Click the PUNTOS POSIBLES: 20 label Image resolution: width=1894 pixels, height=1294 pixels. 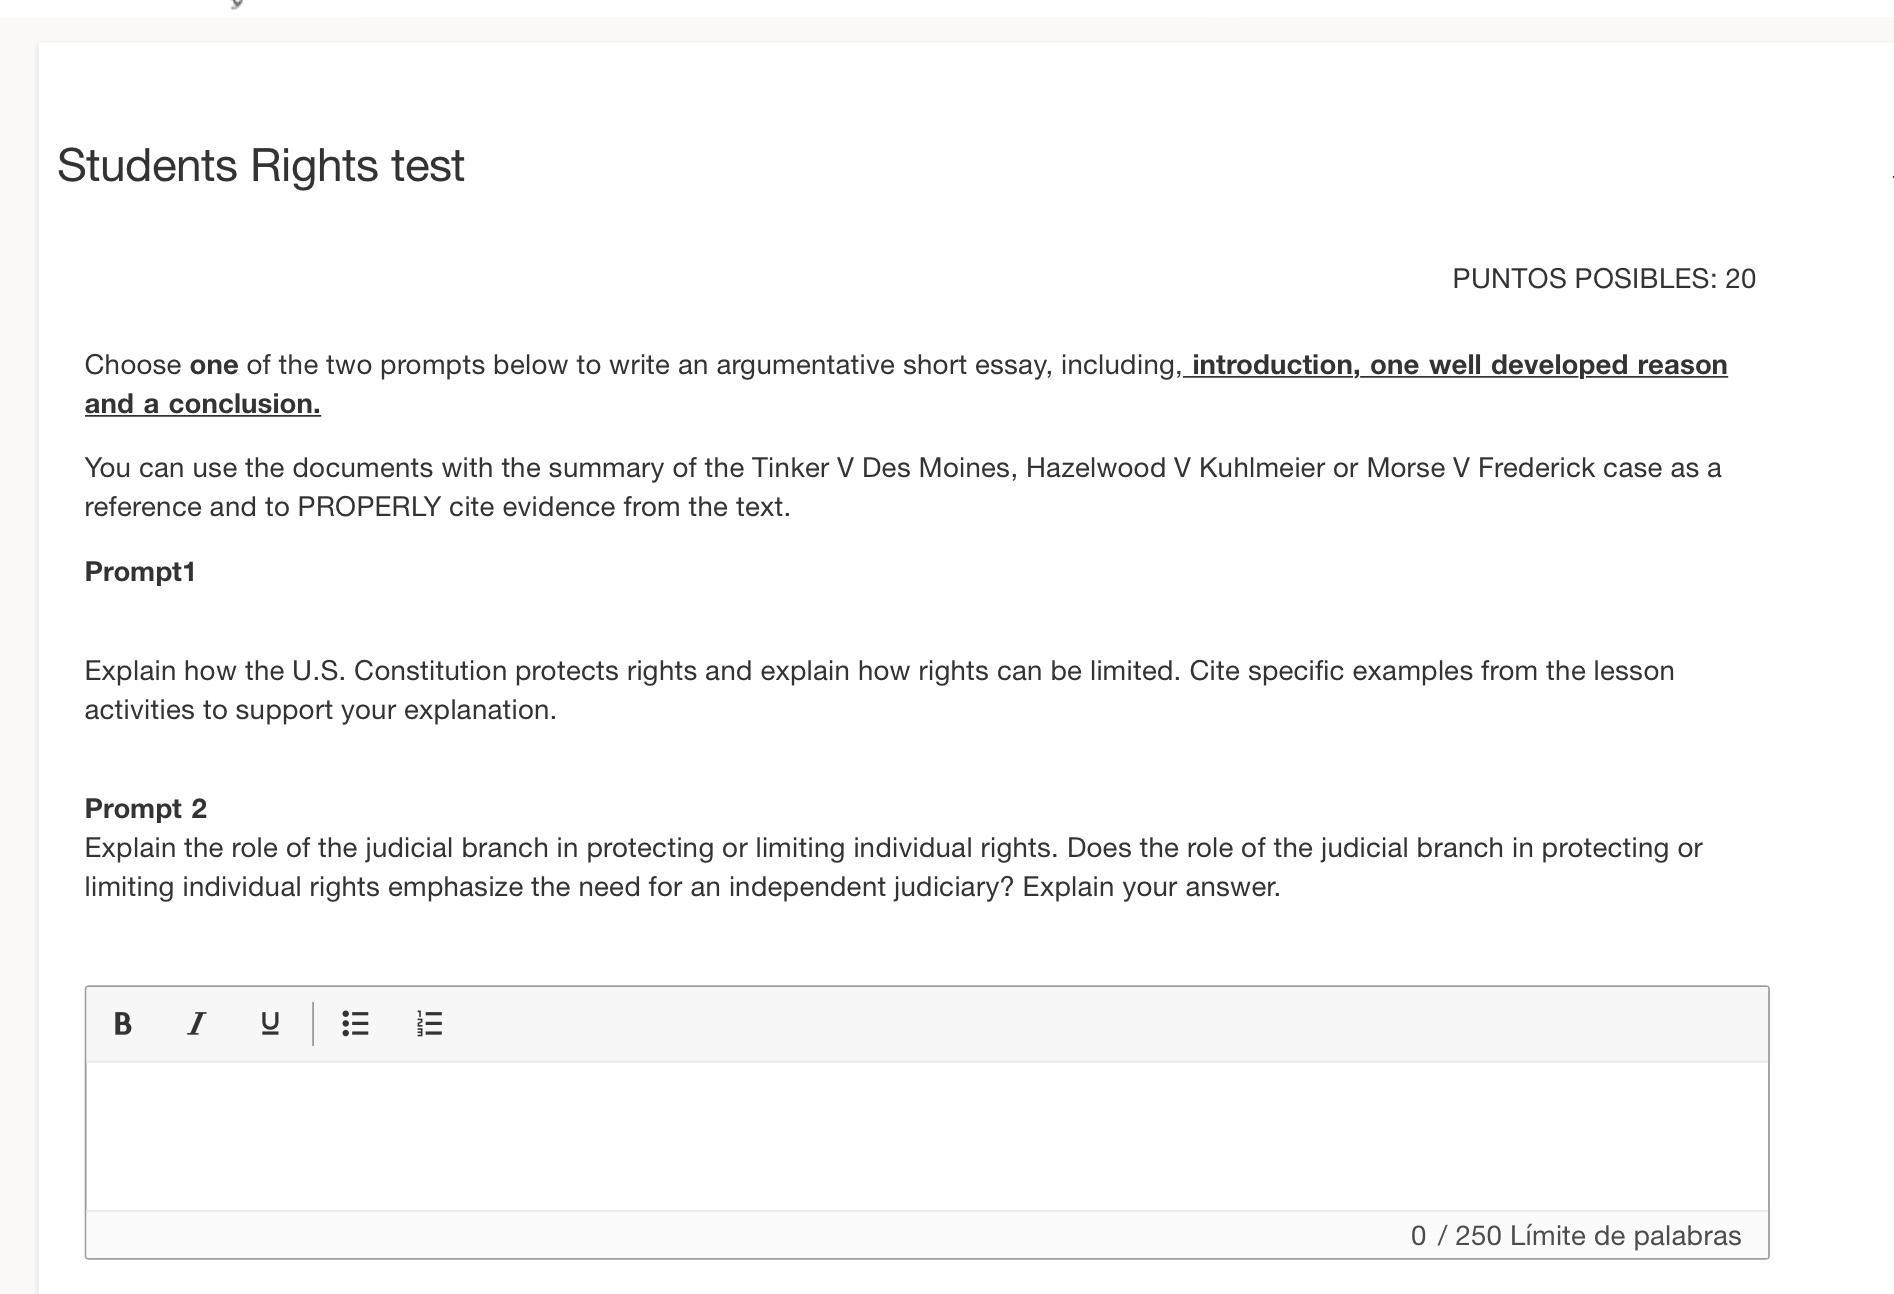[x=1603, y=279]
